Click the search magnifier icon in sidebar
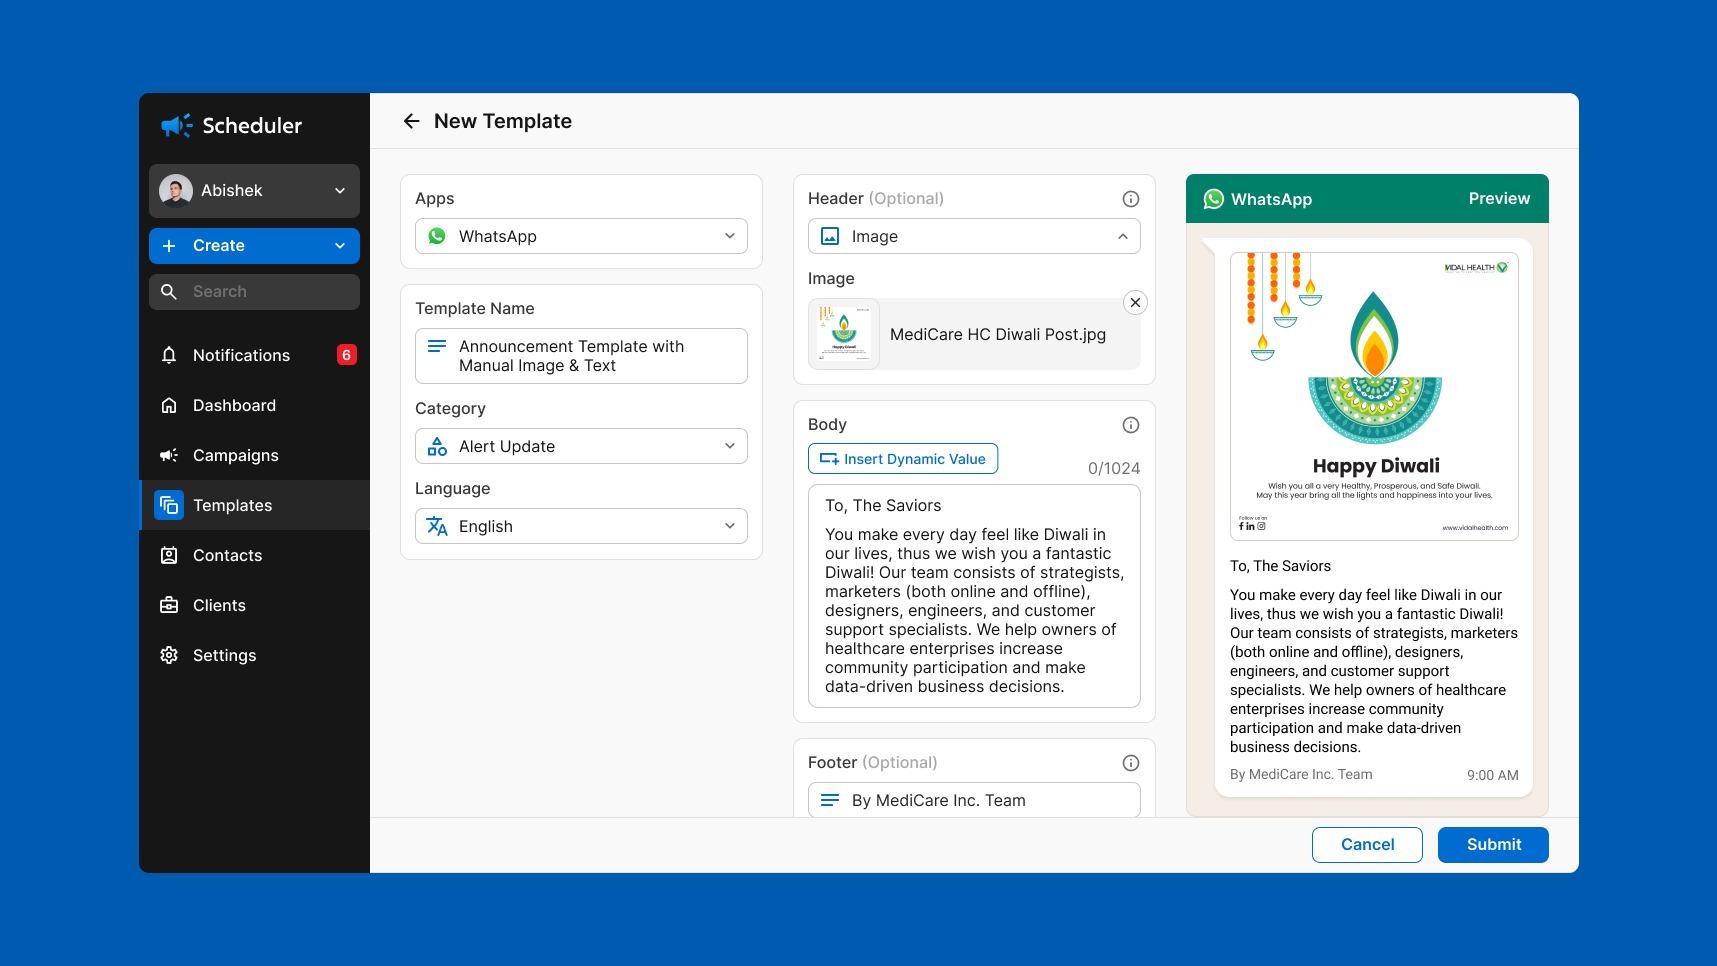 pyautogui.click(x=169, y=291)
